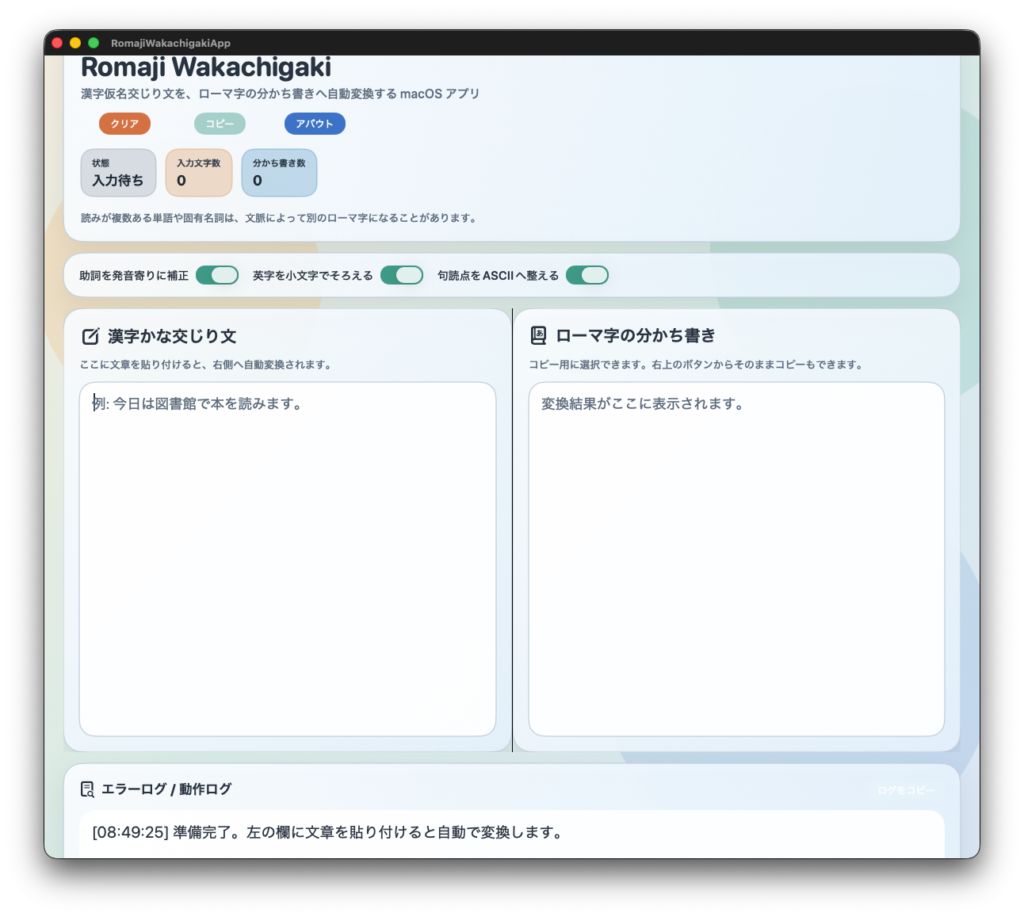Click the Romaji Wakachigaki heading
The height and width of the screenshot is (917, 1024).
click(205, 68)
